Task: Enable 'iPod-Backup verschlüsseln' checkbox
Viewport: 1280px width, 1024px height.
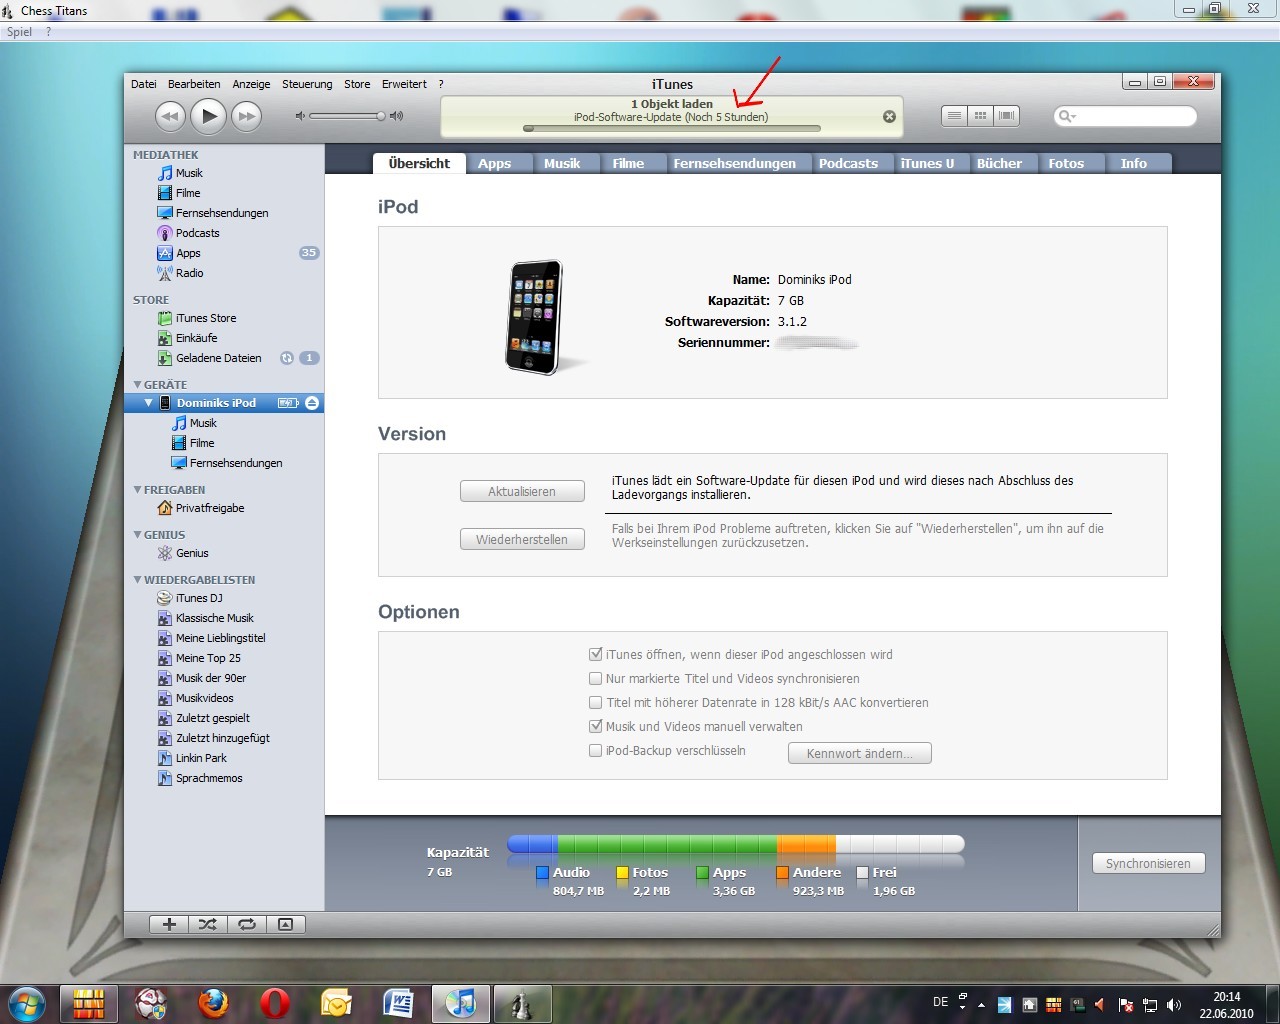Action: pos(596,751)
